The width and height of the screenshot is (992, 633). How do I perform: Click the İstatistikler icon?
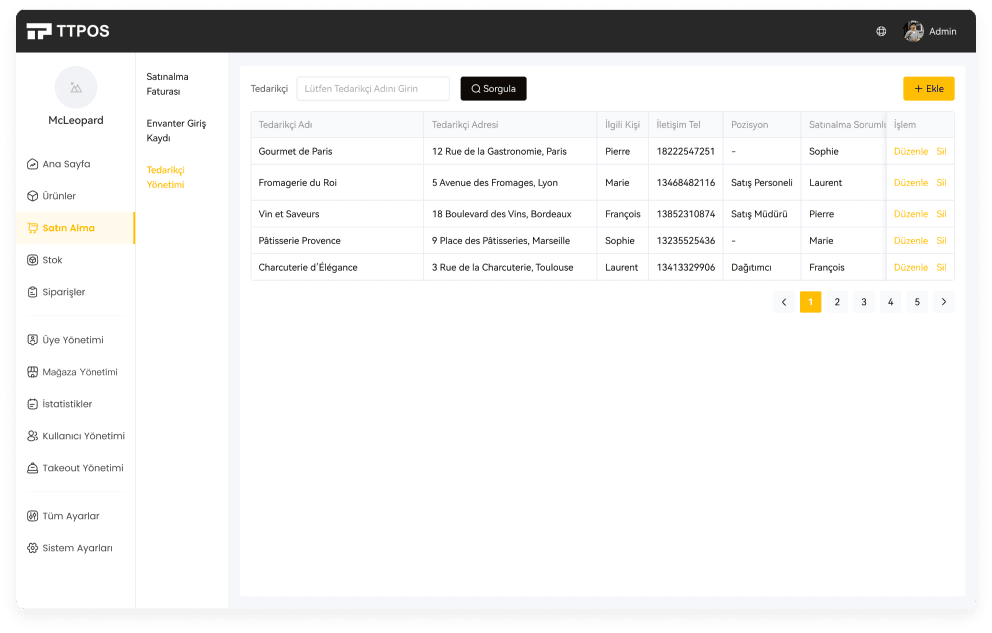[32, 404]
